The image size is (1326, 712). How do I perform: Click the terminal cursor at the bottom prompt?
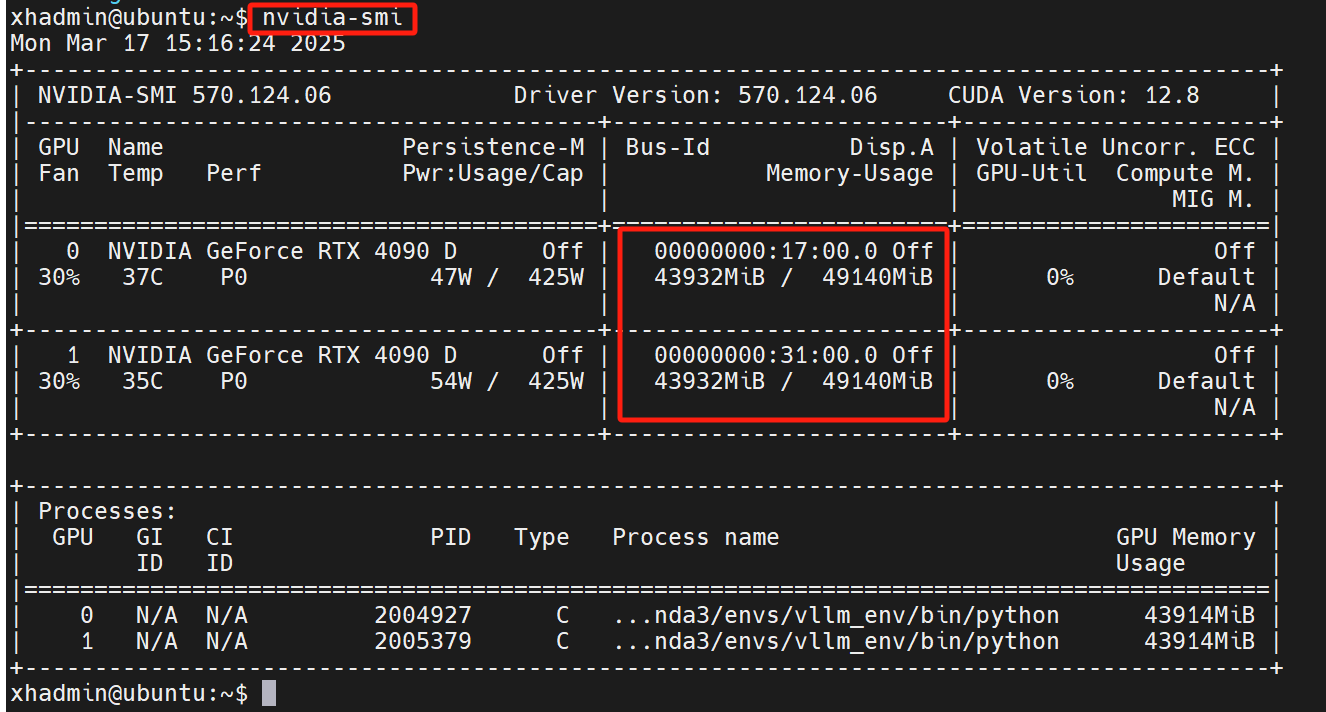(268, 693)
